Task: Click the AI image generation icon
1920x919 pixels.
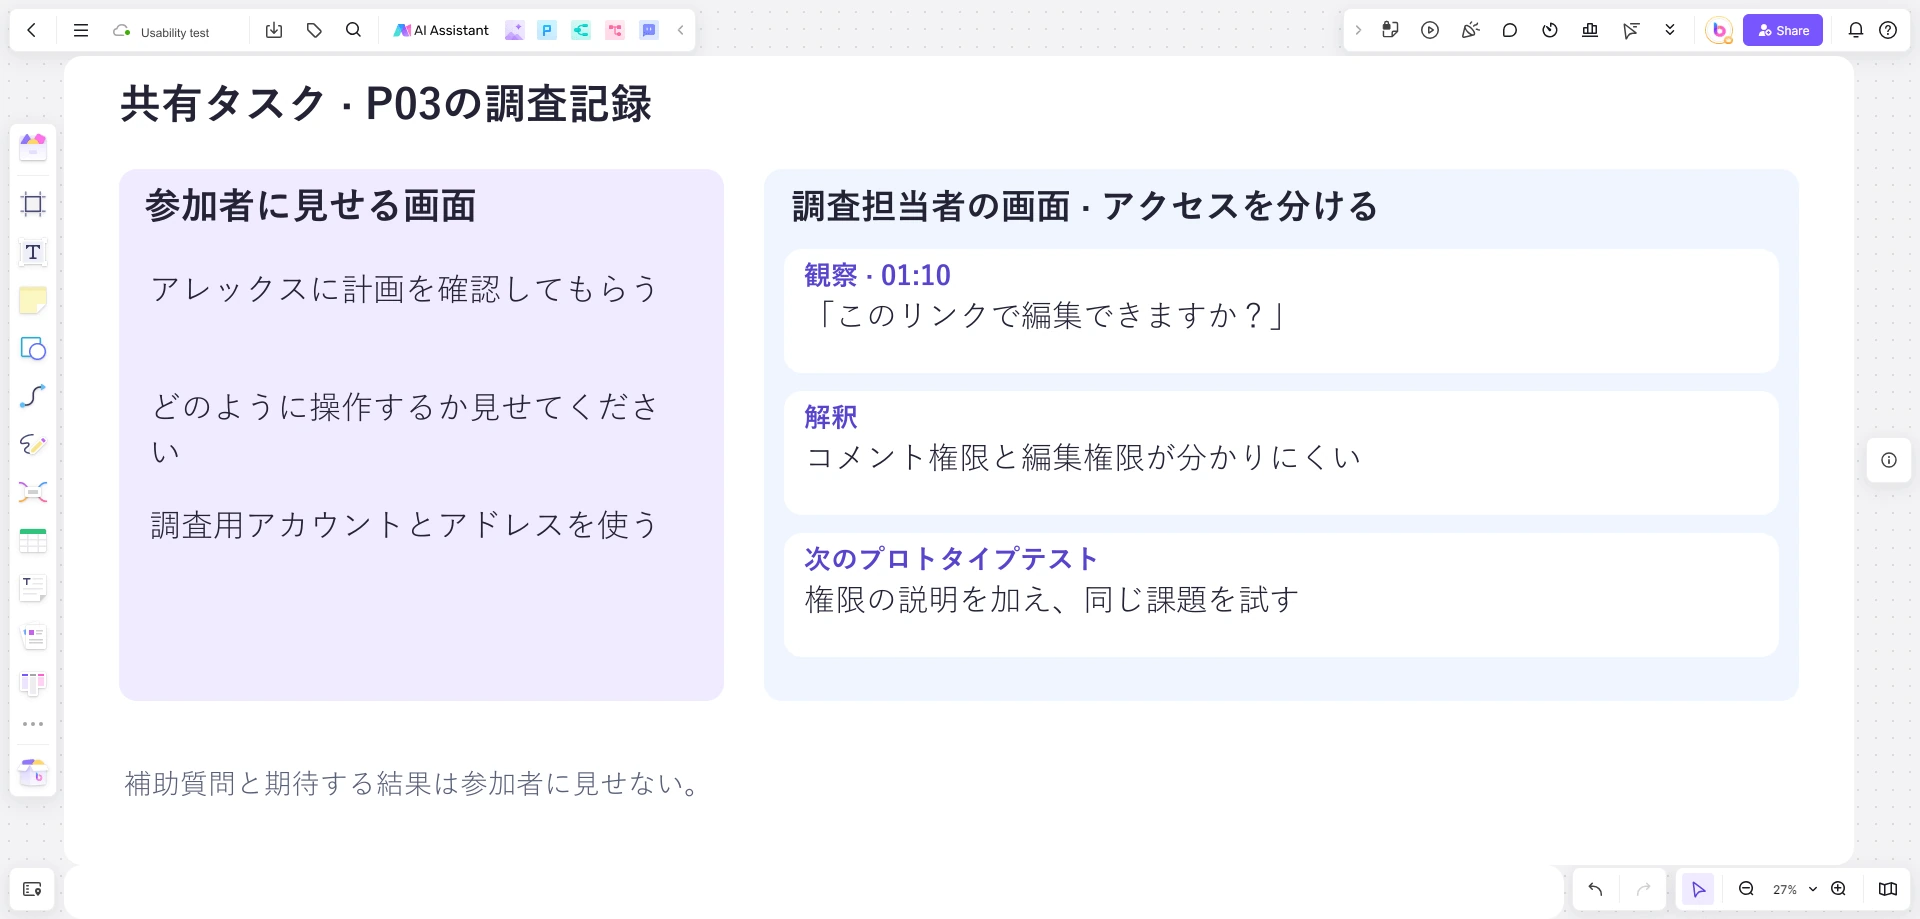Action: 514,30
